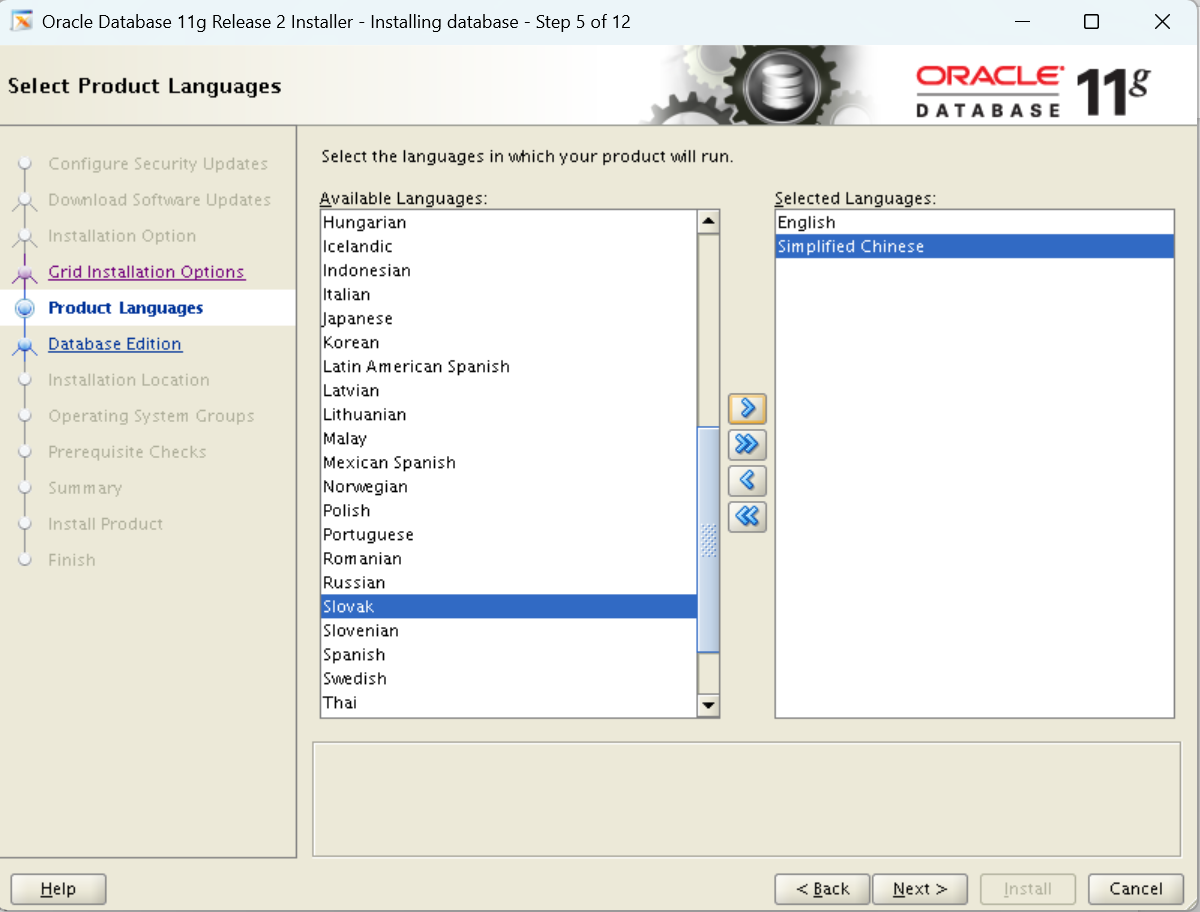The width and height of the screenshot is (1200, 912).
Task: Remove all languages with double-left arrow
Action: tap(747, 516)
